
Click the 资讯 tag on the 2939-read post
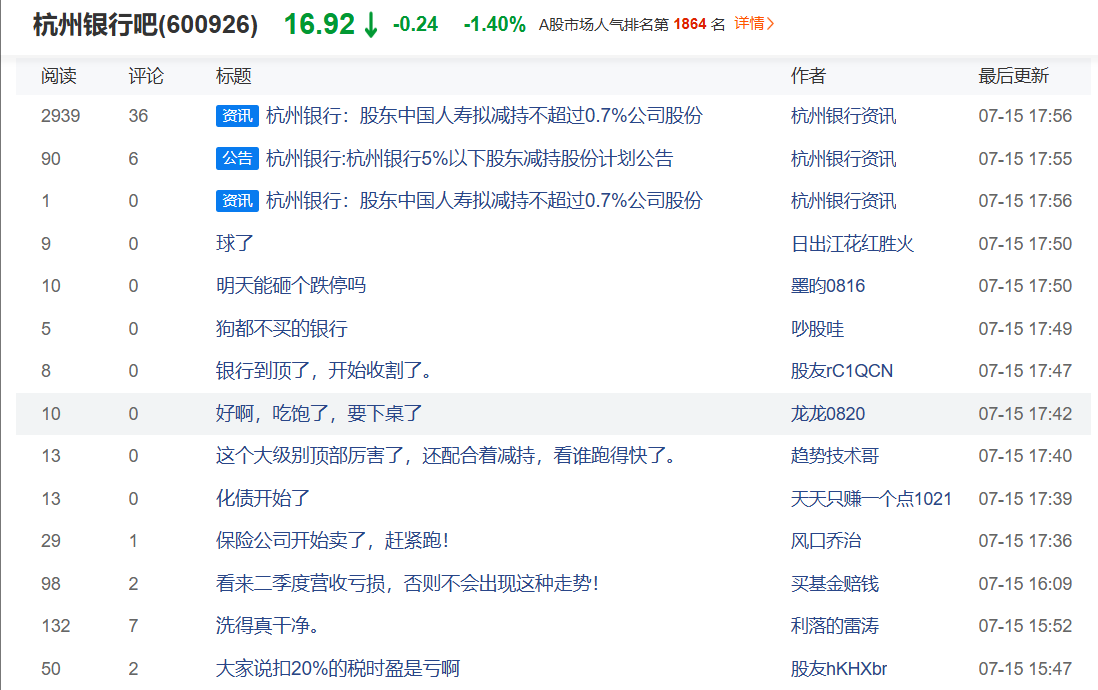[237, 116]
